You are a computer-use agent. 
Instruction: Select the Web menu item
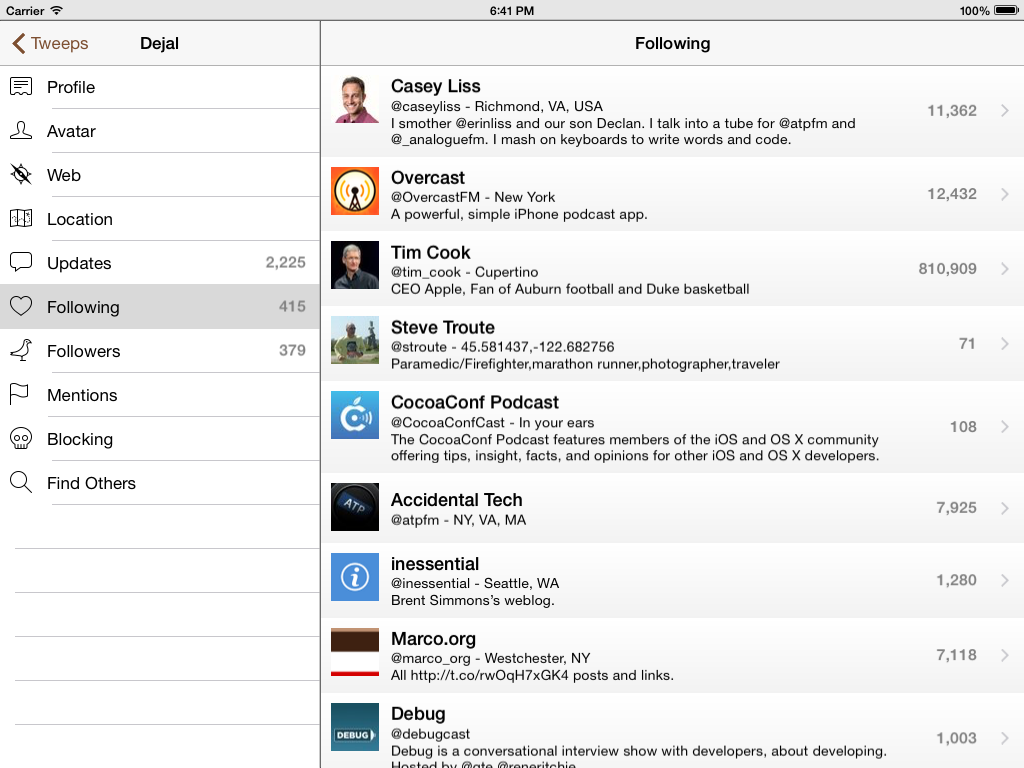160,174
